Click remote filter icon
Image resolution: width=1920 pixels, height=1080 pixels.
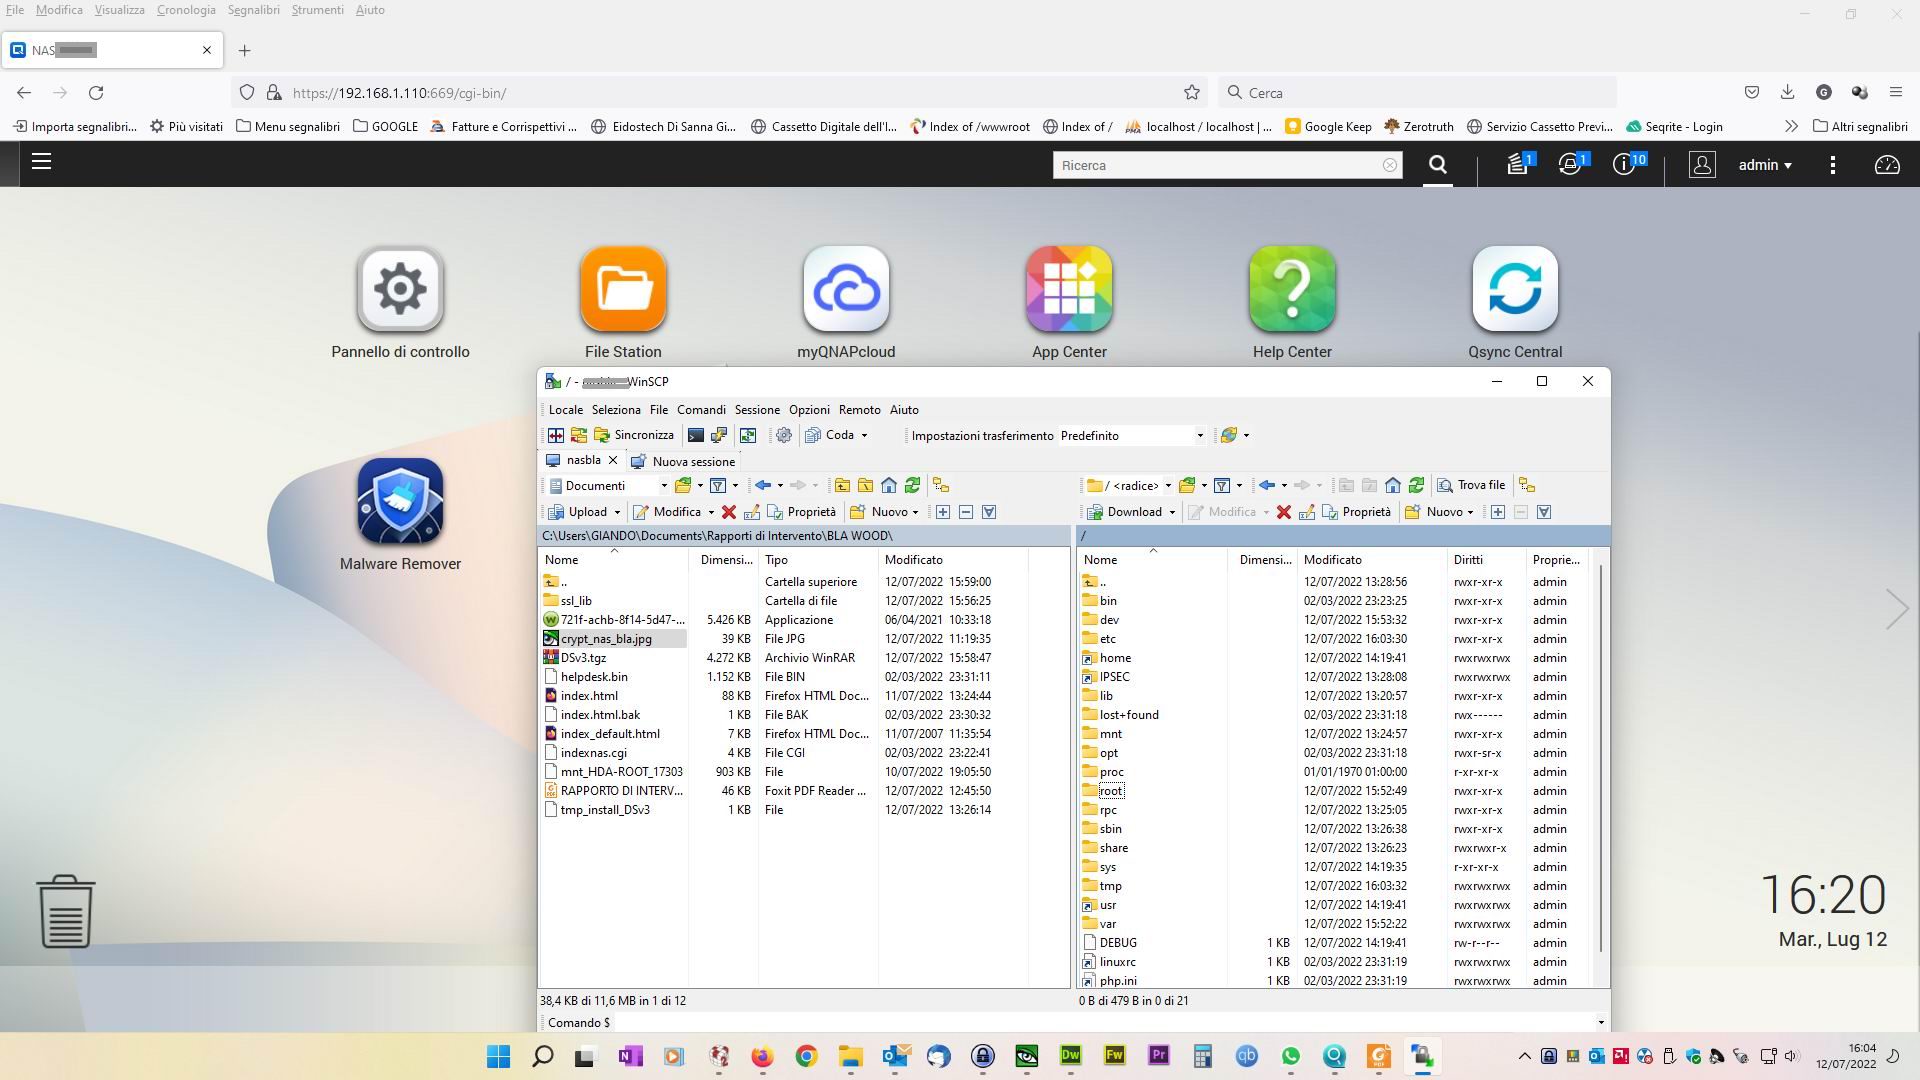click(x=1222, y=485)
